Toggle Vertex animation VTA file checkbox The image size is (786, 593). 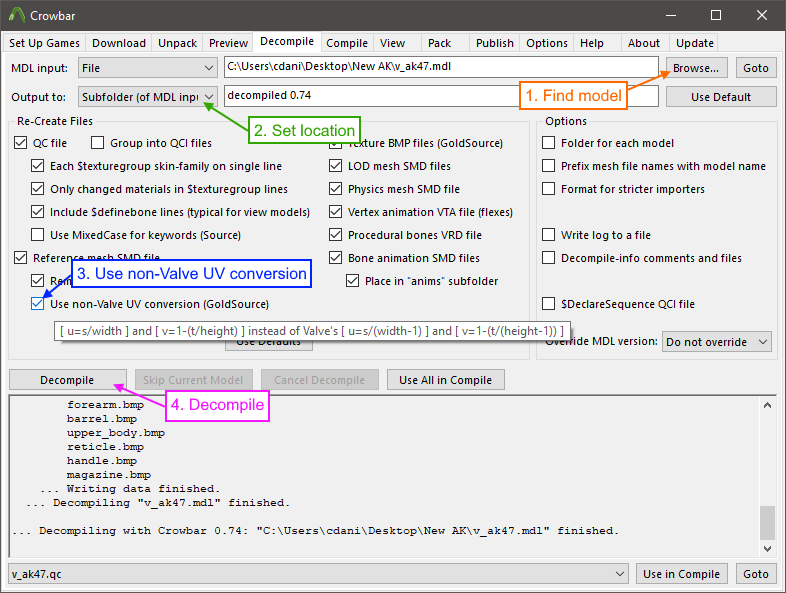[x=335, y=212]
